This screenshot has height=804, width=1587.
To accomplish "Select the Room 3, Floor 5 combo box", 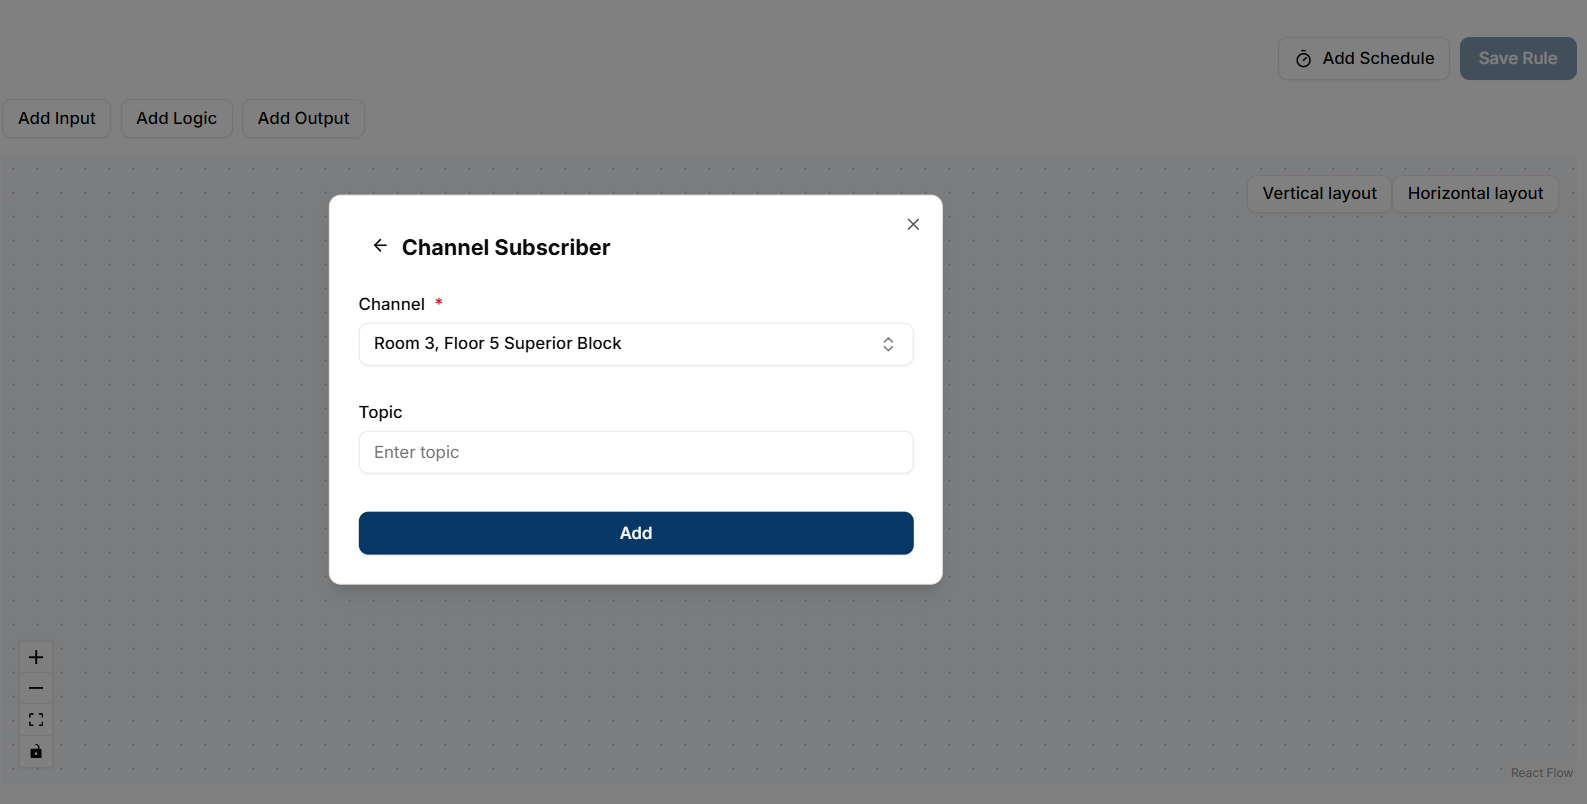I will pyautogui.click(x=636, y=344).
